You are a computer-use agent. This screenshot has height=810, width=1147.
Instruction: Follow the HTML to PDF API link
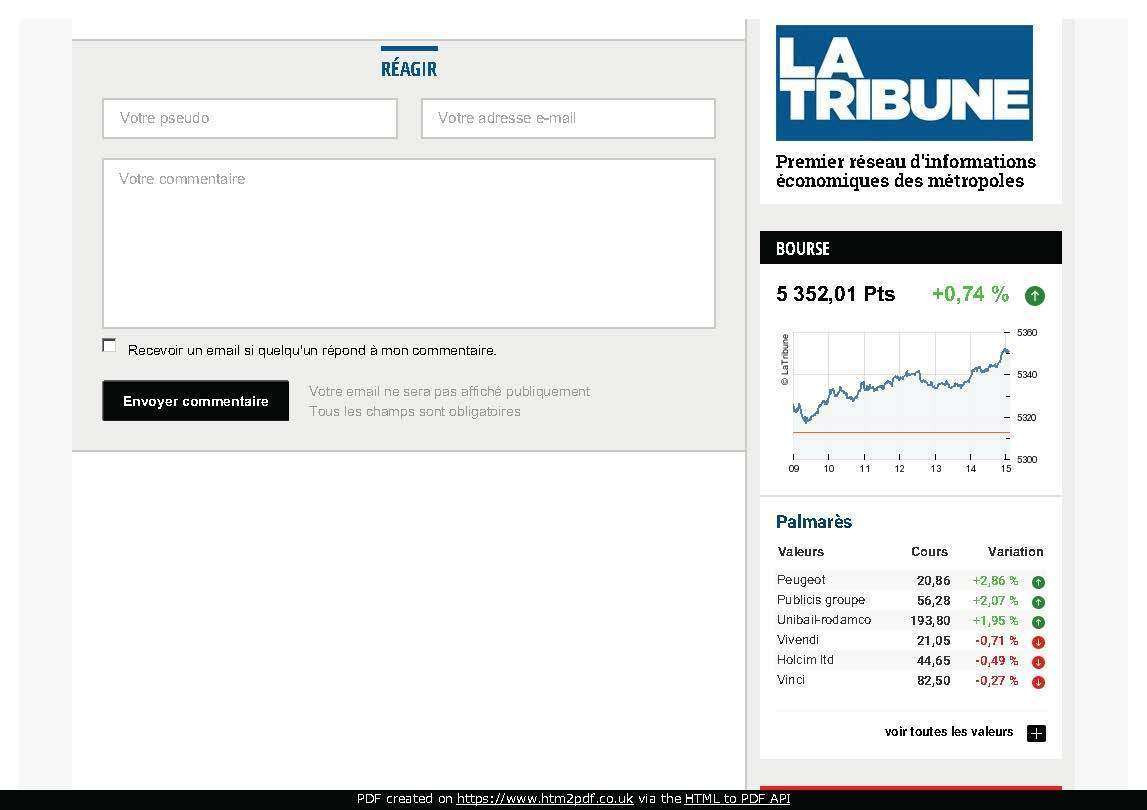click(x=737, y=799)
